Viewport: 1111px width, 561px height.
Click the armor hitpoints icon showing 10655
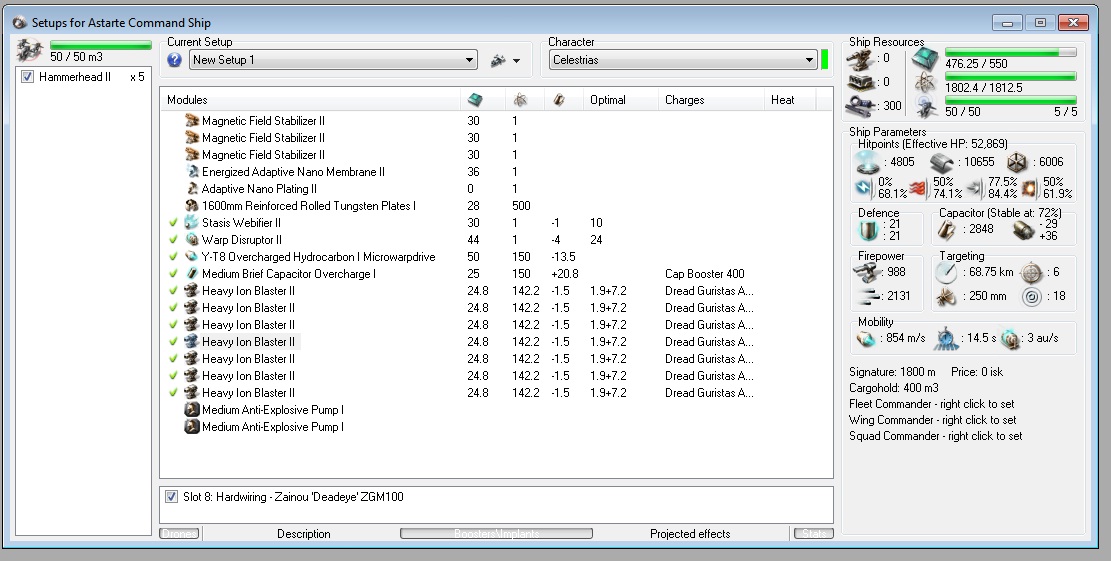[942, 163]
